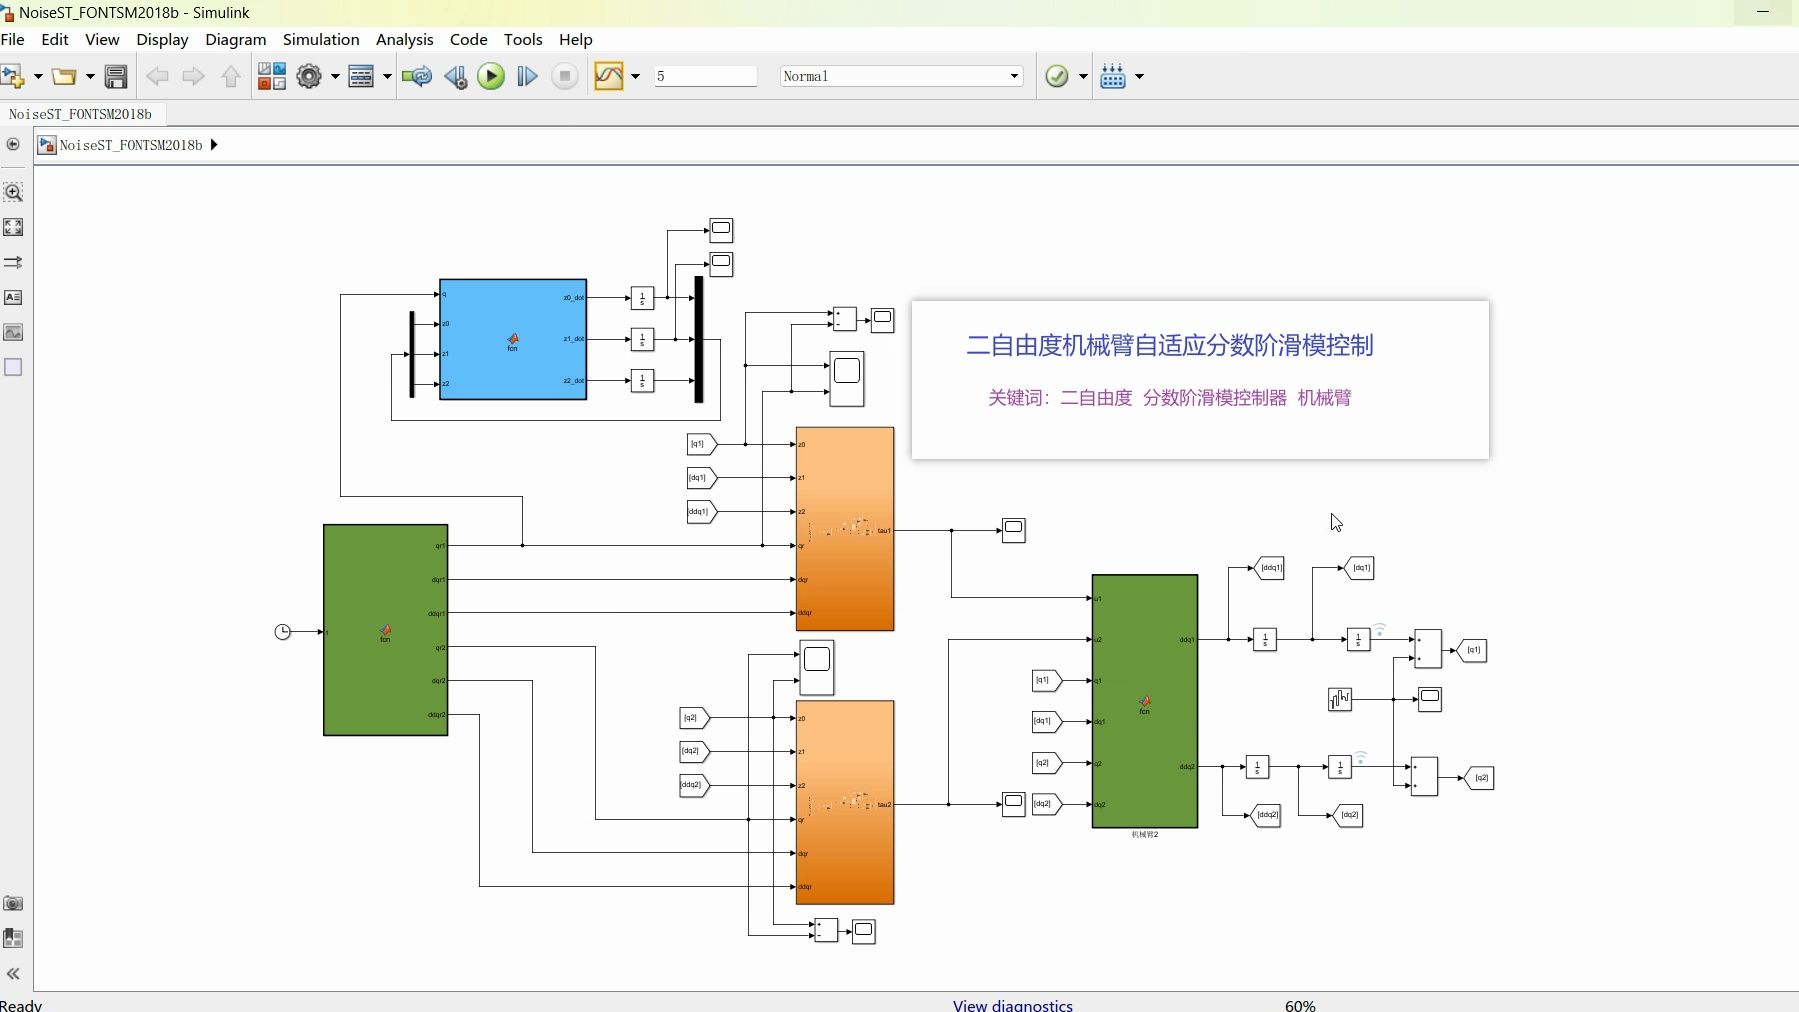Click the 60% zoom level in status bar
Screen dimensions: 1799x1012
pos(1300,1005)
